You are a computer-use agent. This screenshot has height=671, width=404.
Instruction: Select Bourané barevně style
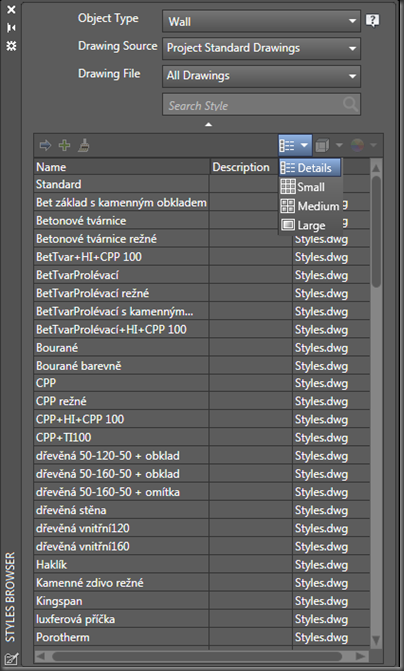pos(122,366)
